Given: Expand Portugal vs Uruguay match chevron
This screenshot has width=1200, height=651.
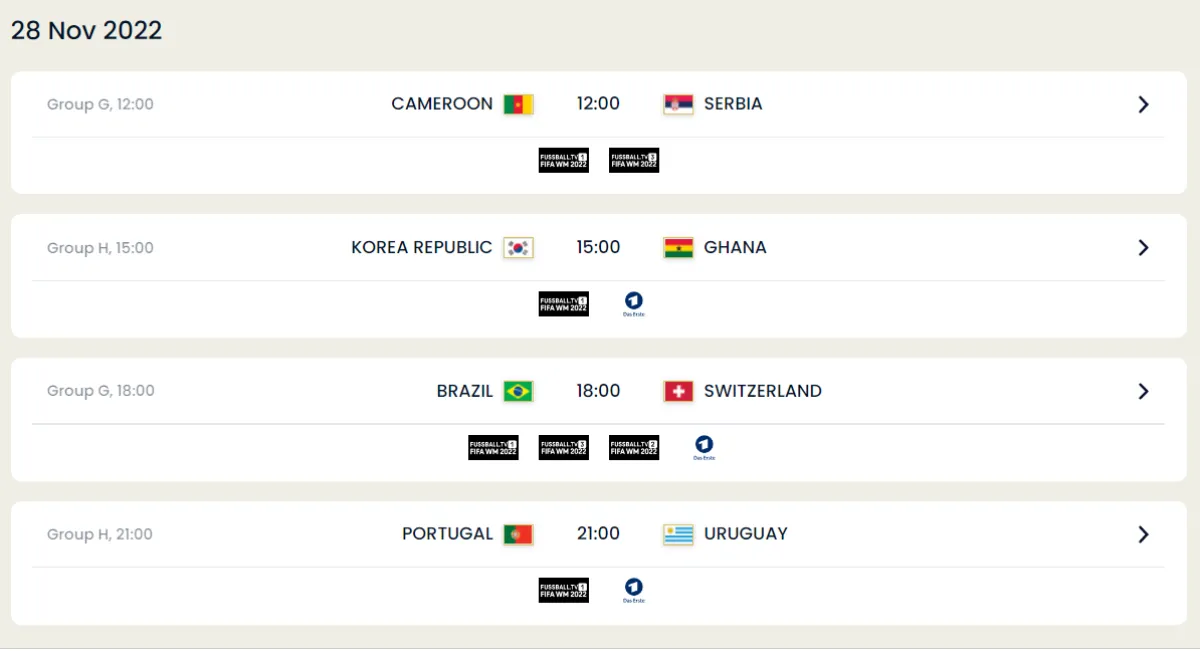Looking at the screenshot, I should click(1143, 534).
